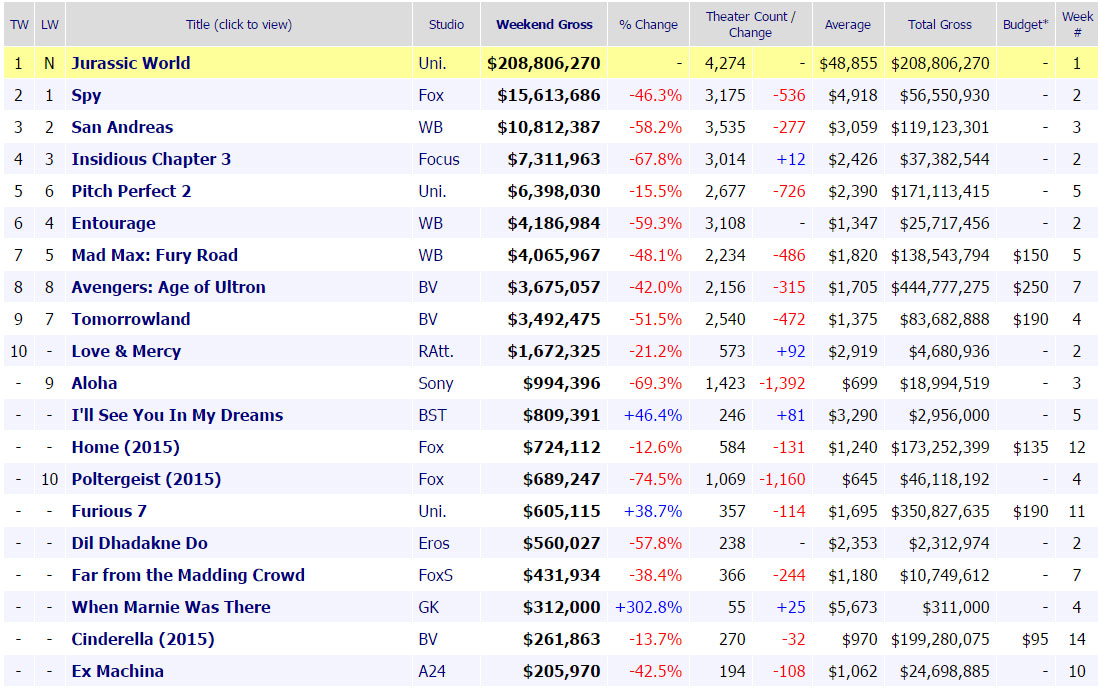View the Pitch Perfect 2 page
This screenshot has height=688, width=1098.
coord(131,191)
